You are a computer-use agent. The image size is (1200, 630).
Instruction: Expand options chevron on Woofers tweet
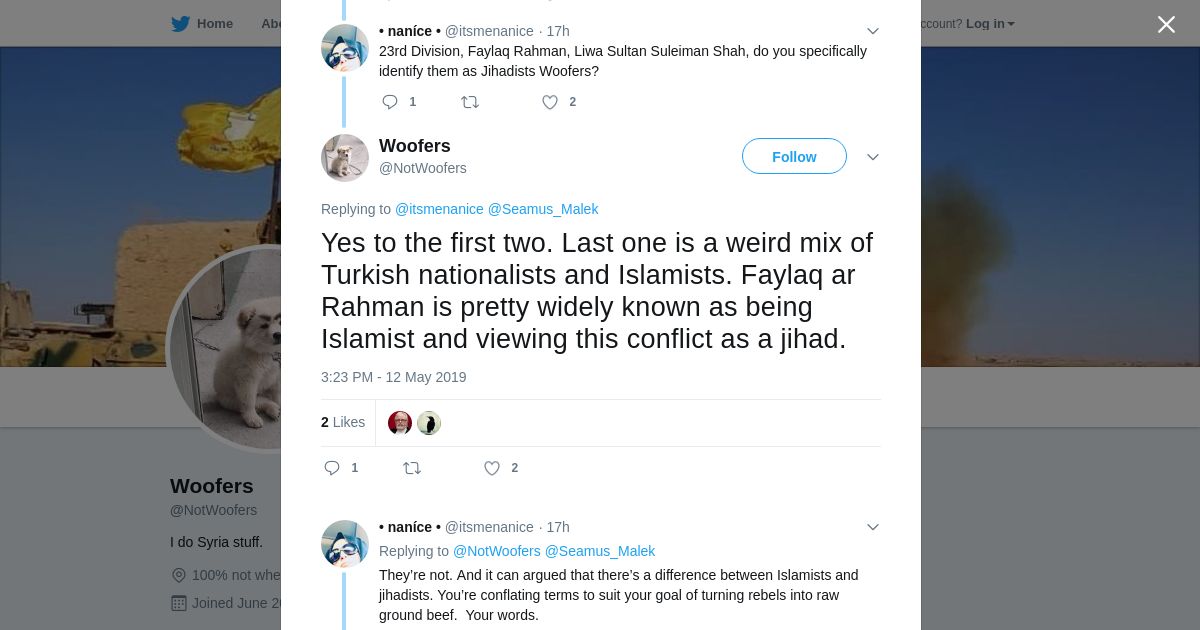point(873,157)
